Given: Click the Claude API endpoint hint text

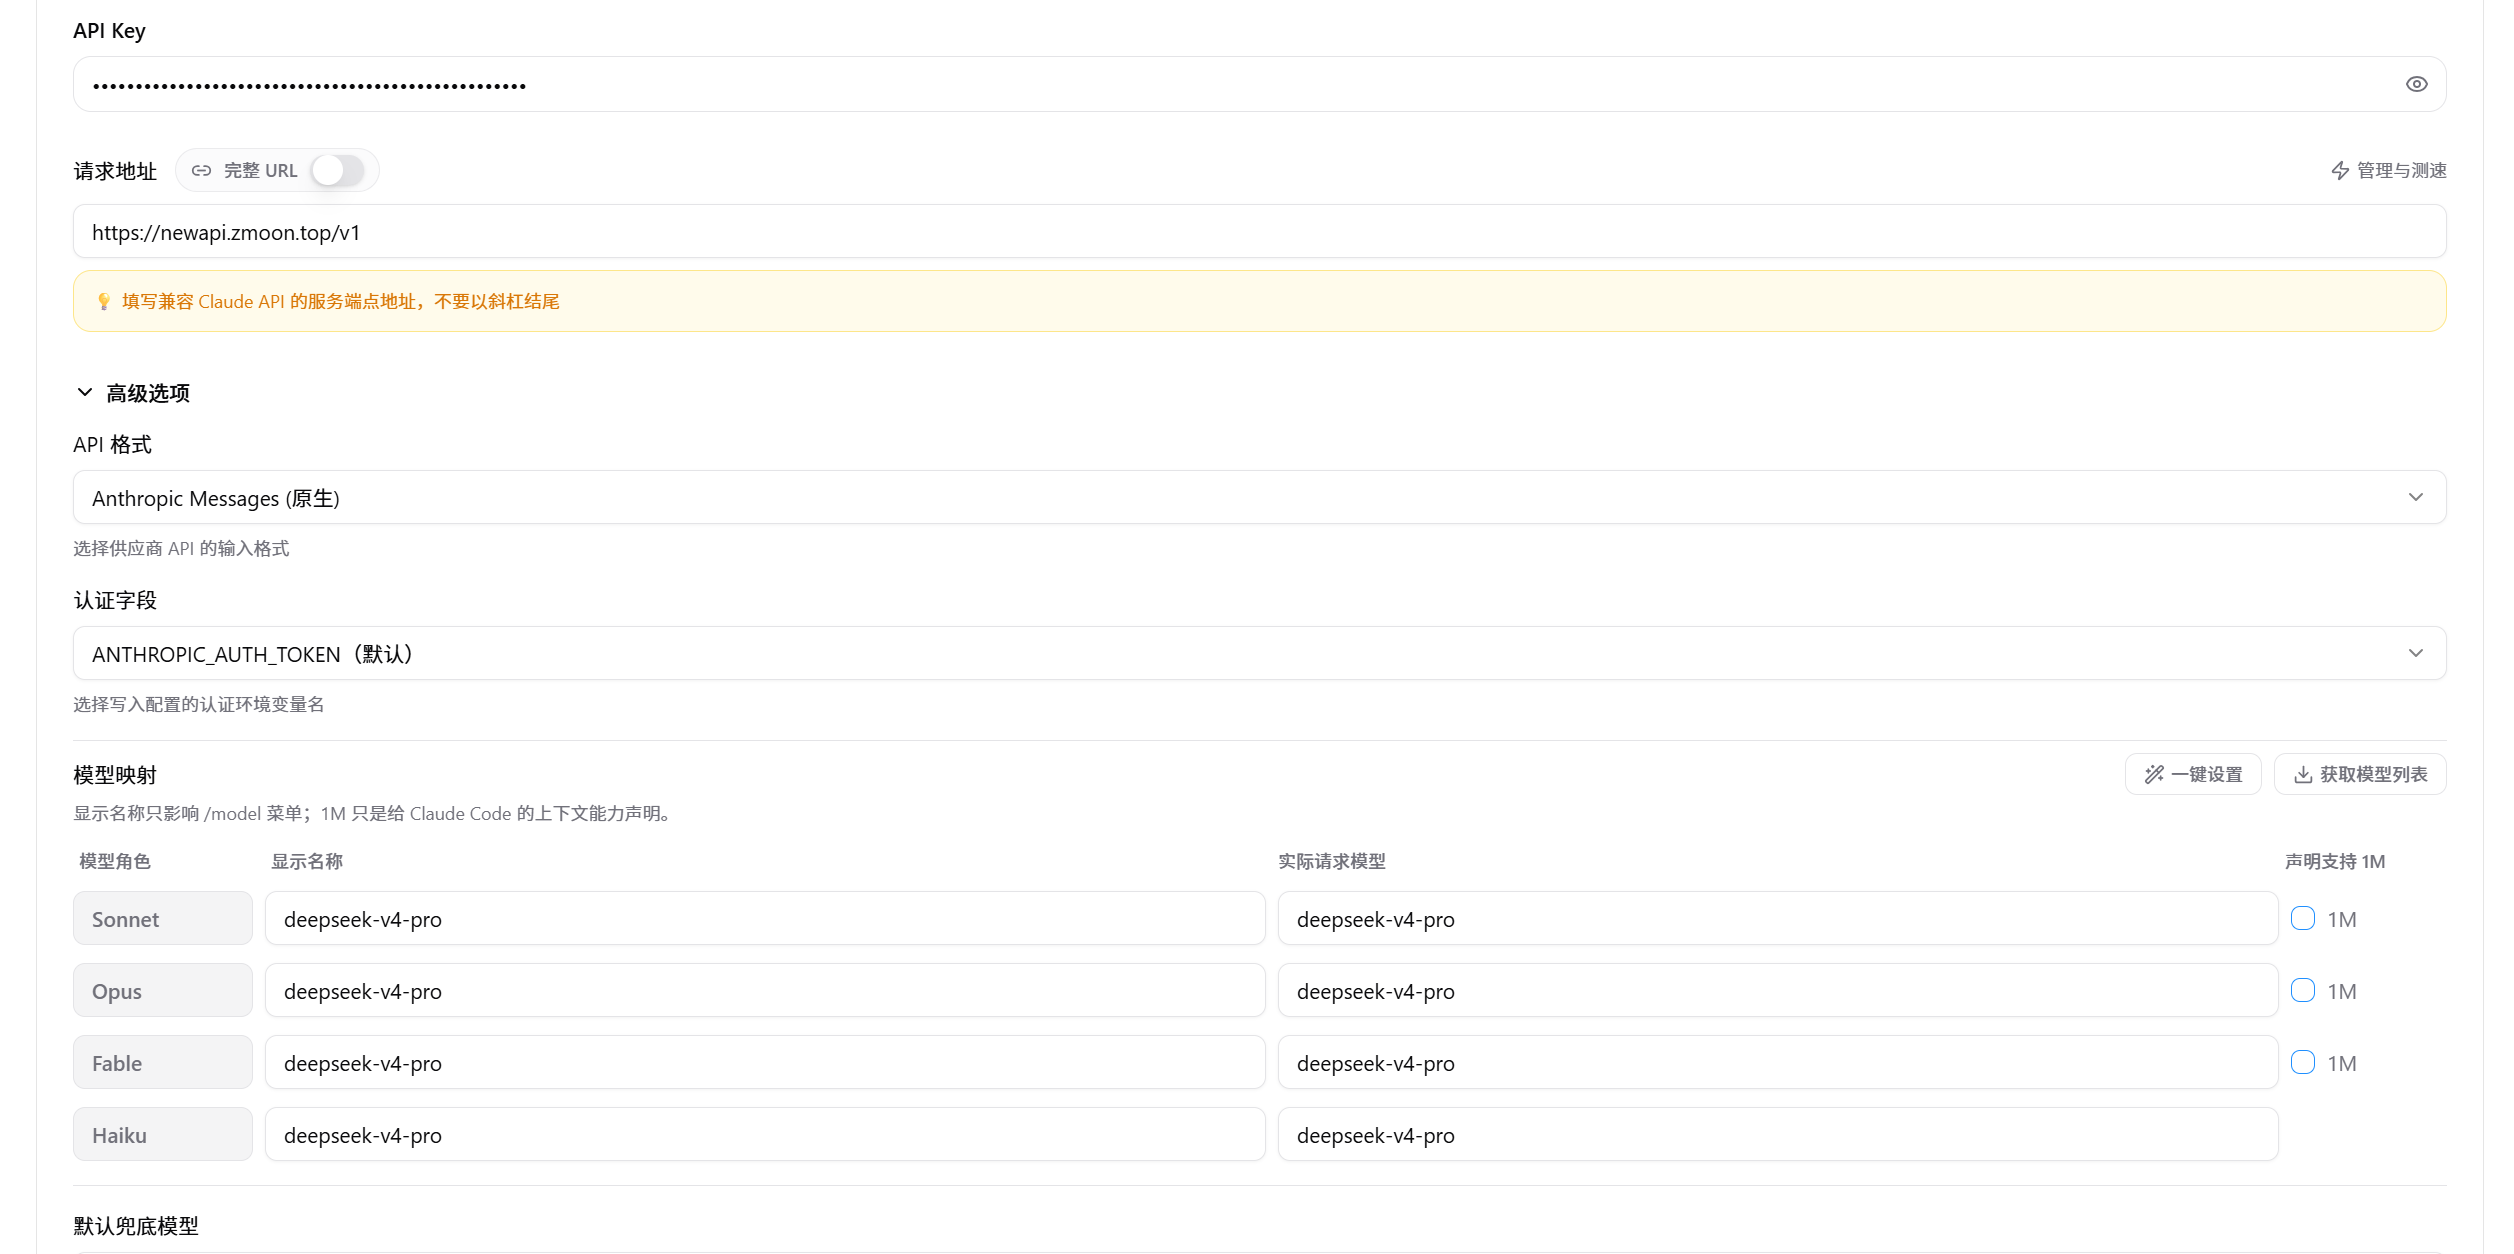Looking at the screenshot, I should click(x=340, y=302).
